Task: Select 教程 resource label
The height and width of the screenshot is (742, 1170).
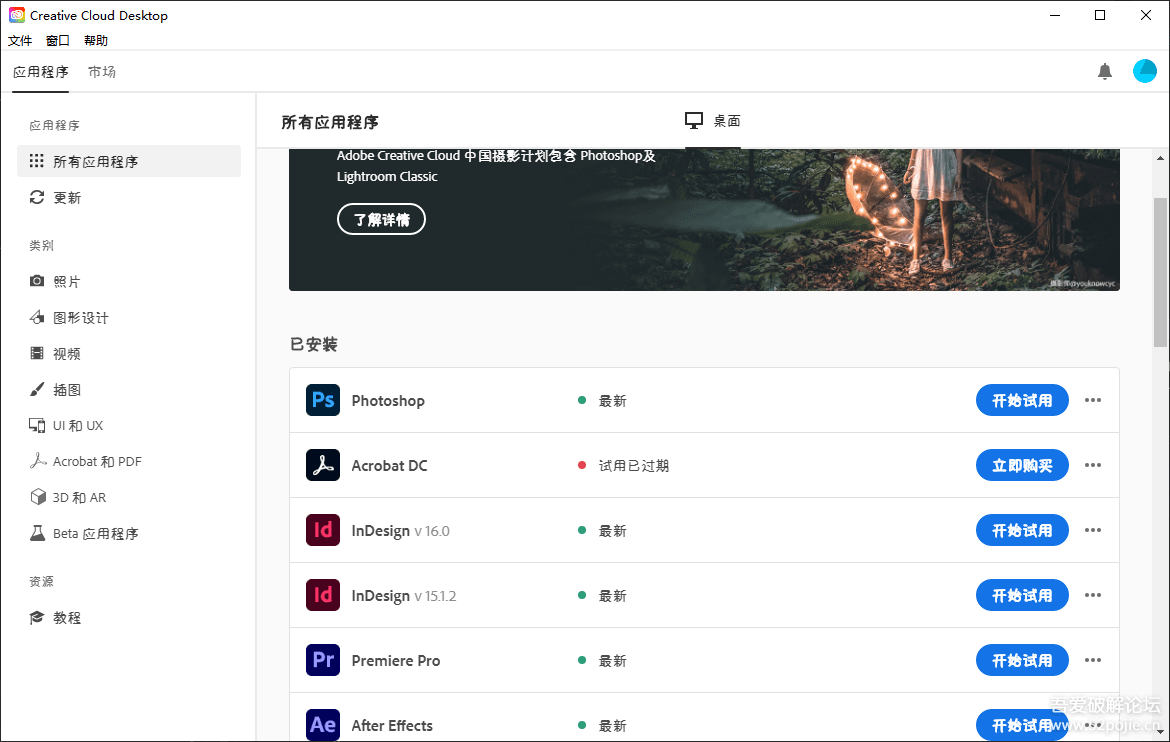Action: (67, 618)
